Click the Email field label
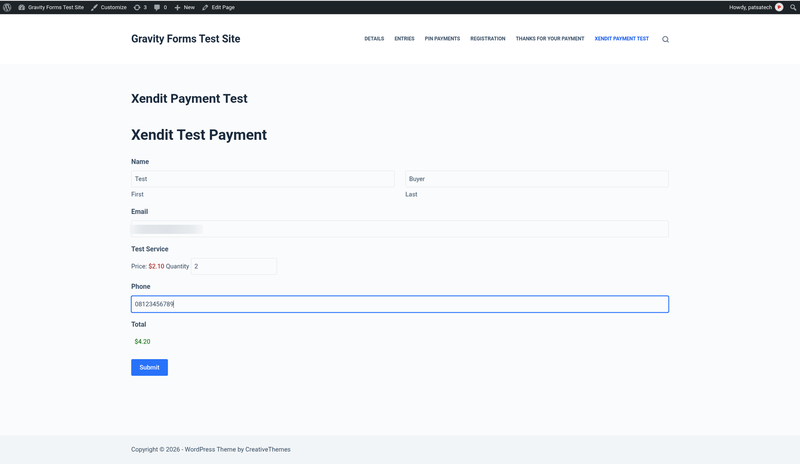The height and width of the screenshot is (464, 800). click(139, 211)
